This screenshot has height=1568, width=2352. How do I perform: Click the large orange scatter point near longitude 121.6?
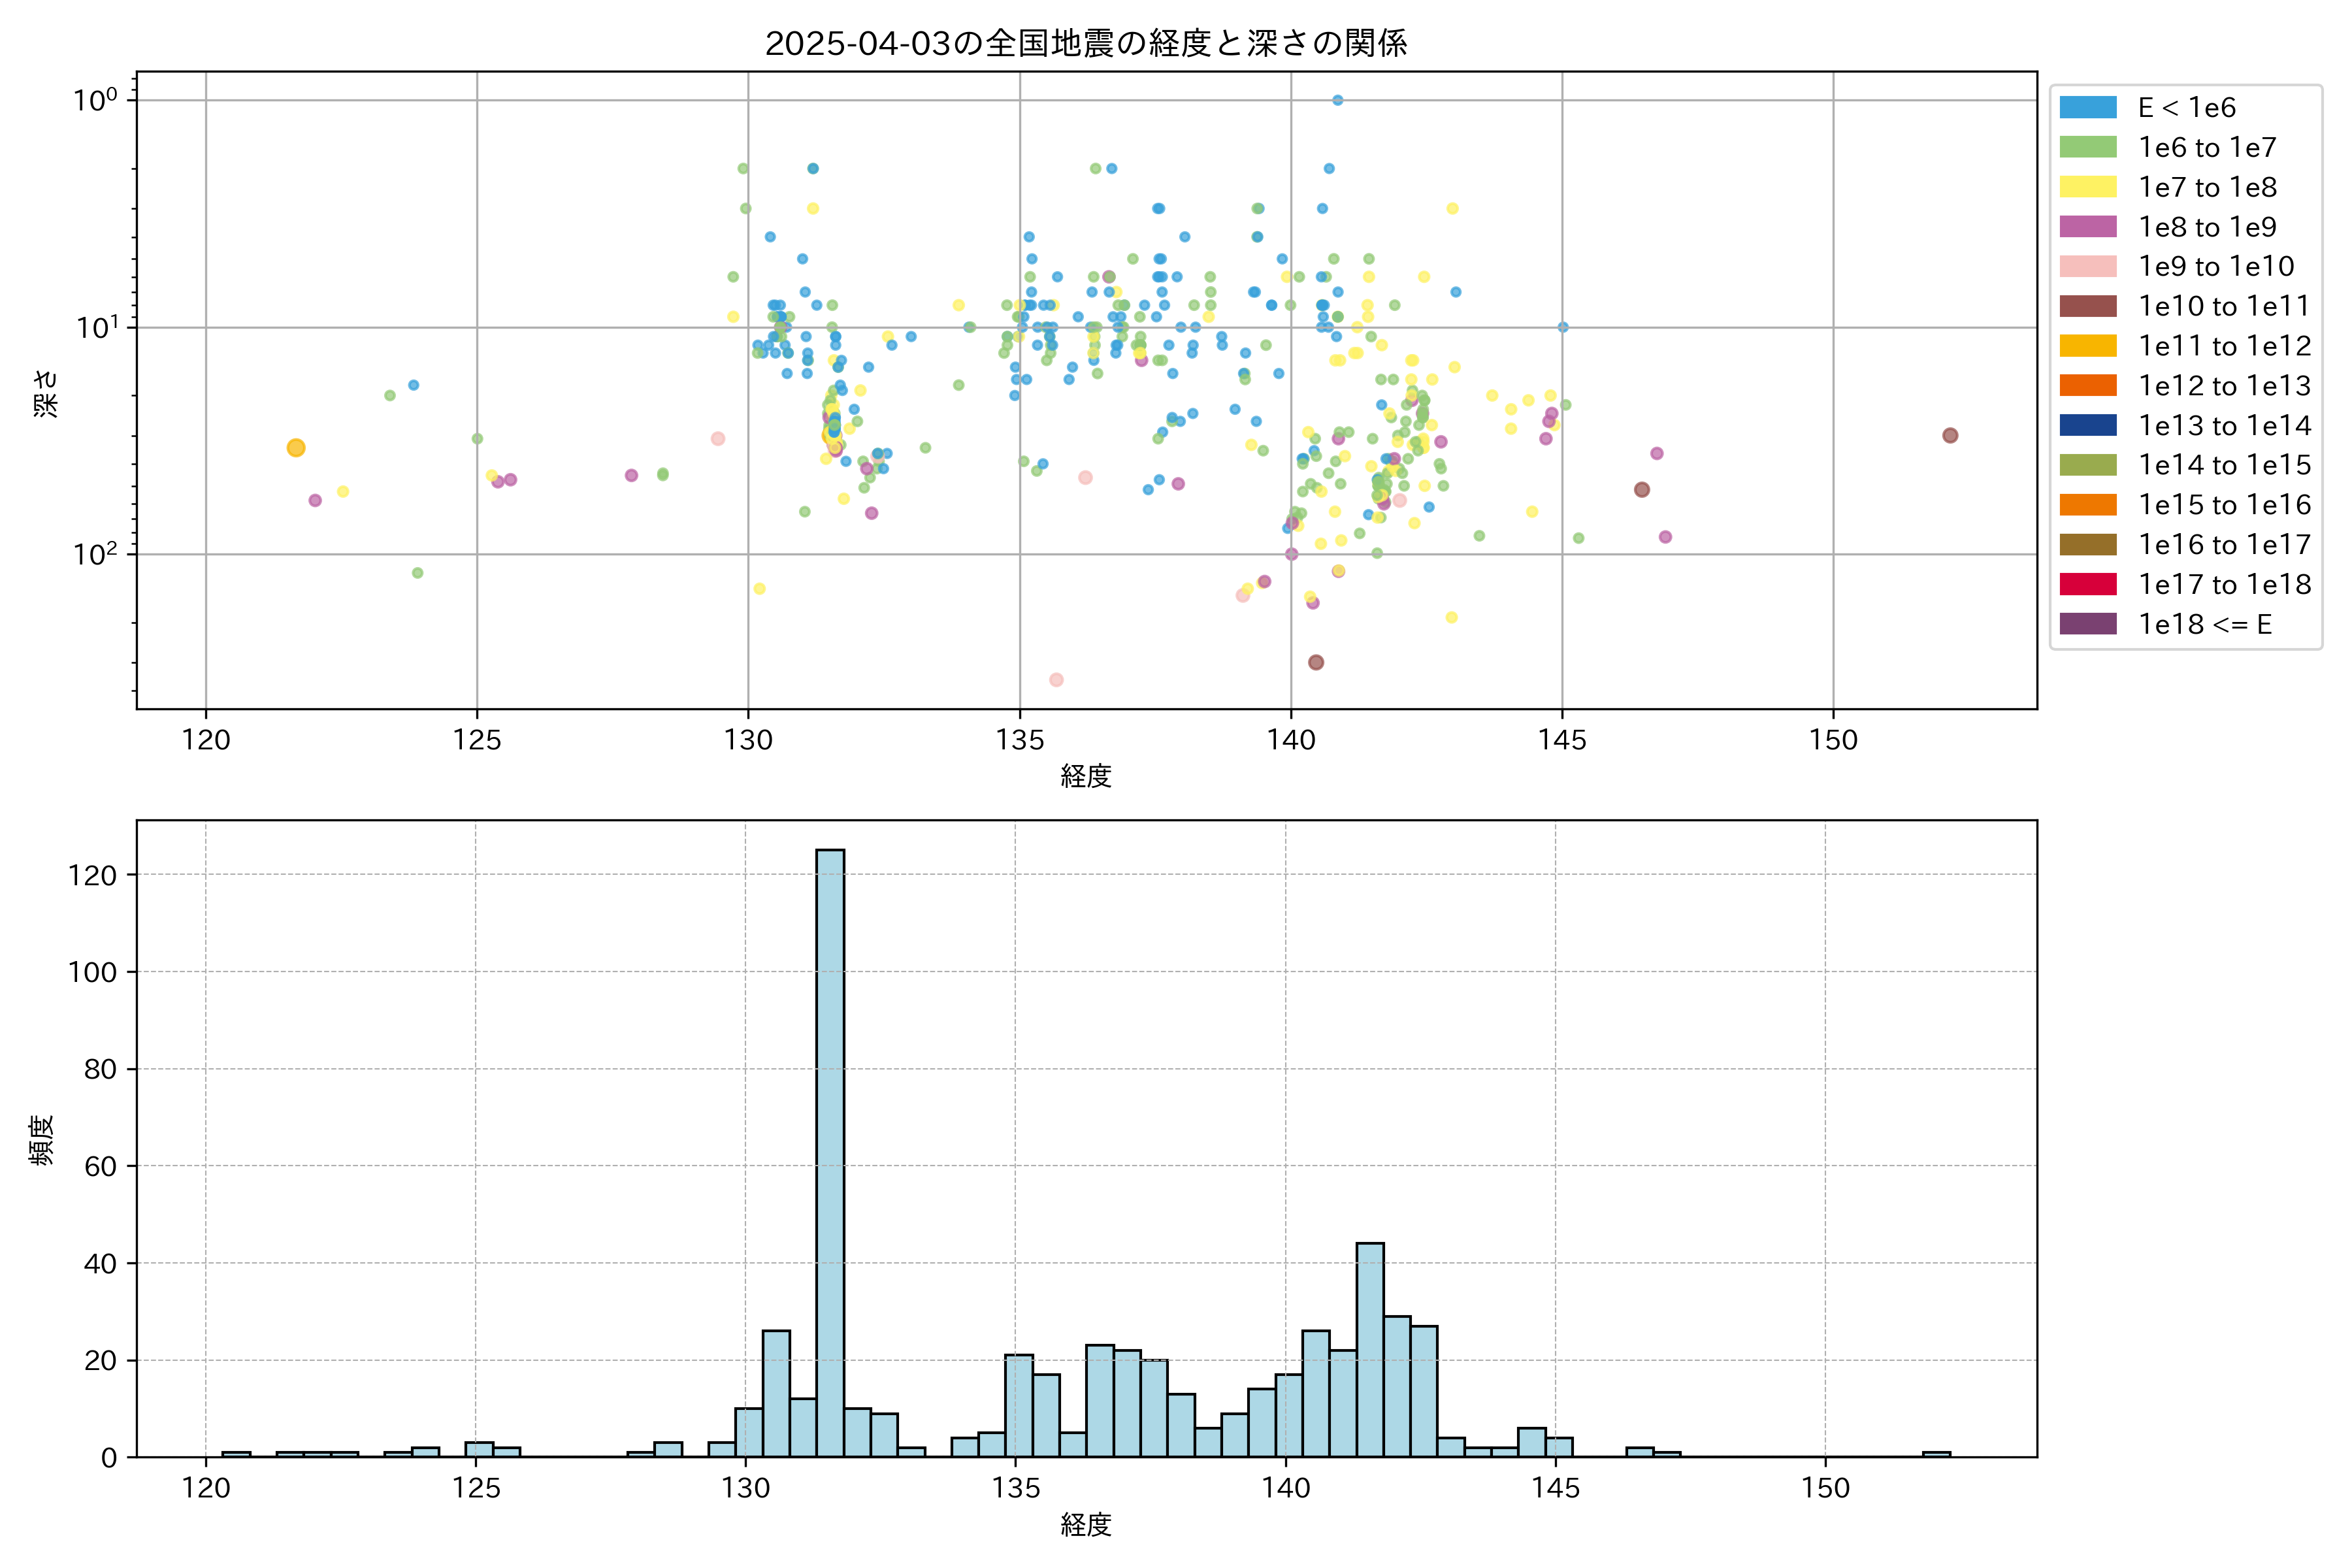[296, 448]
